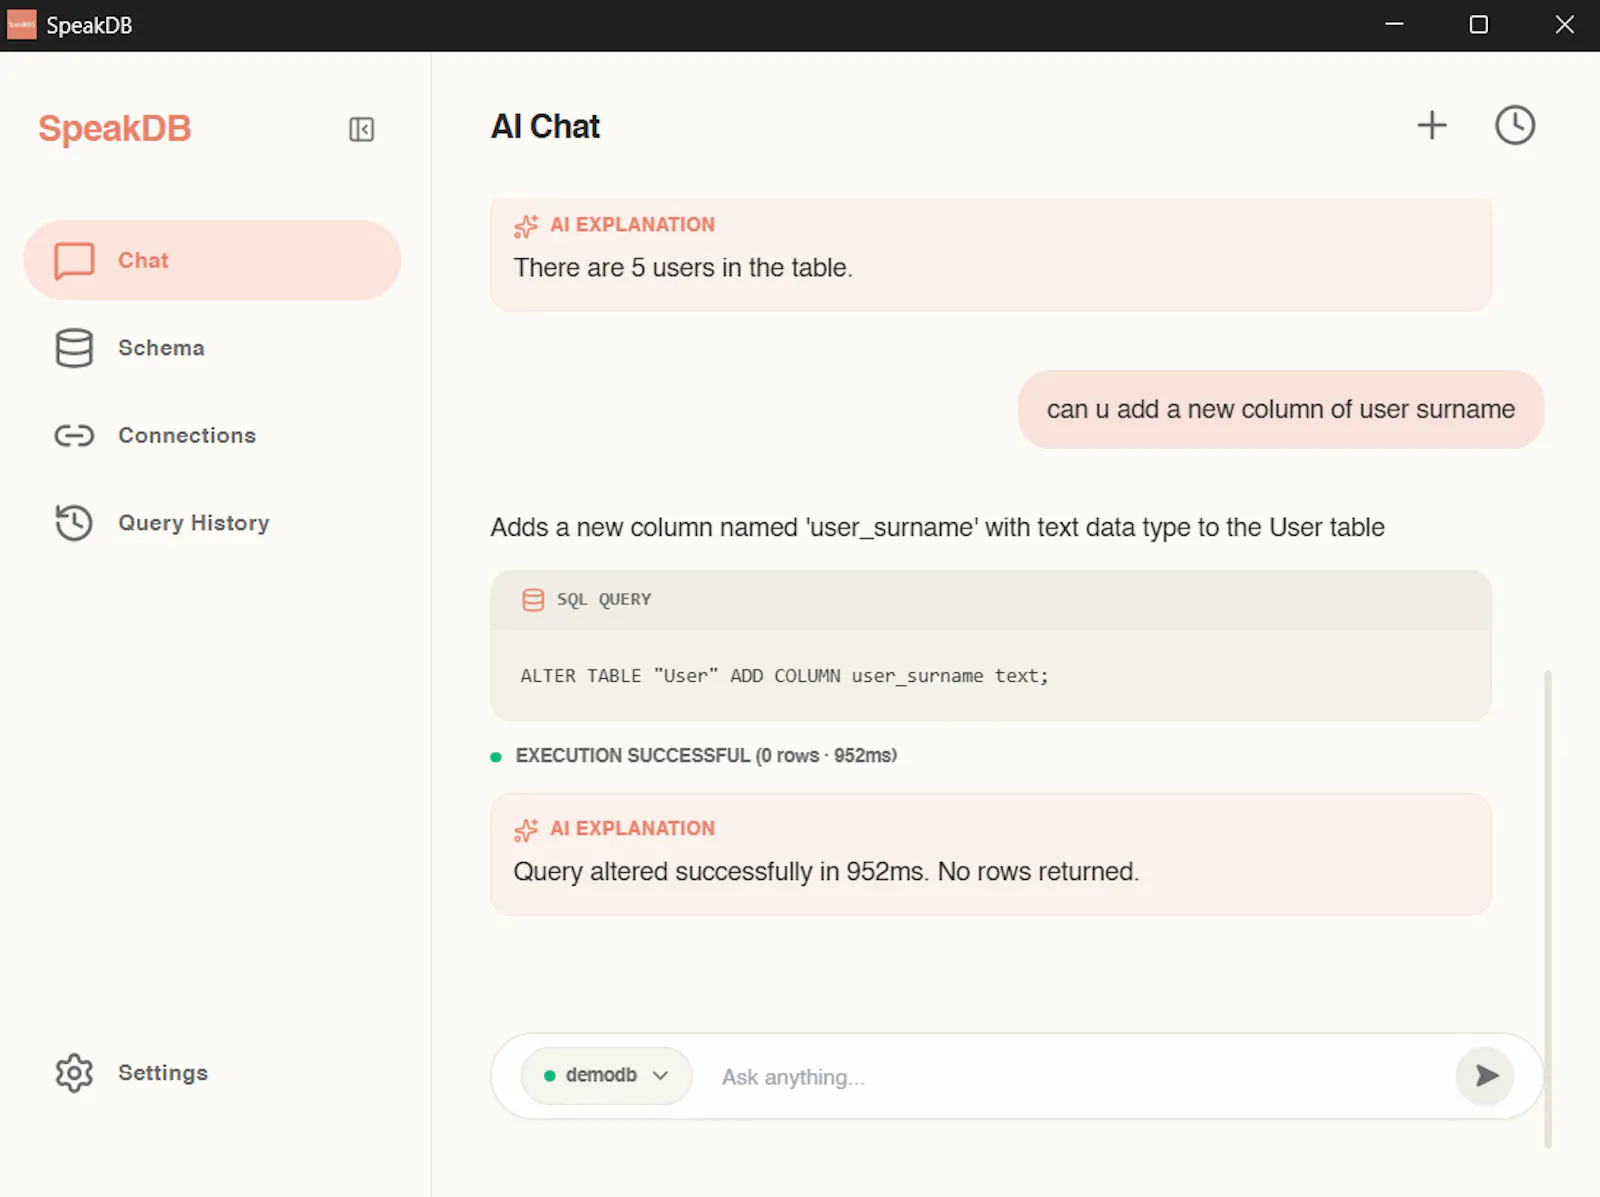The height and width of the screenshot is (1197, 1600).
Task: Collapse the sidebar panel icon
Action: [361, 129]
